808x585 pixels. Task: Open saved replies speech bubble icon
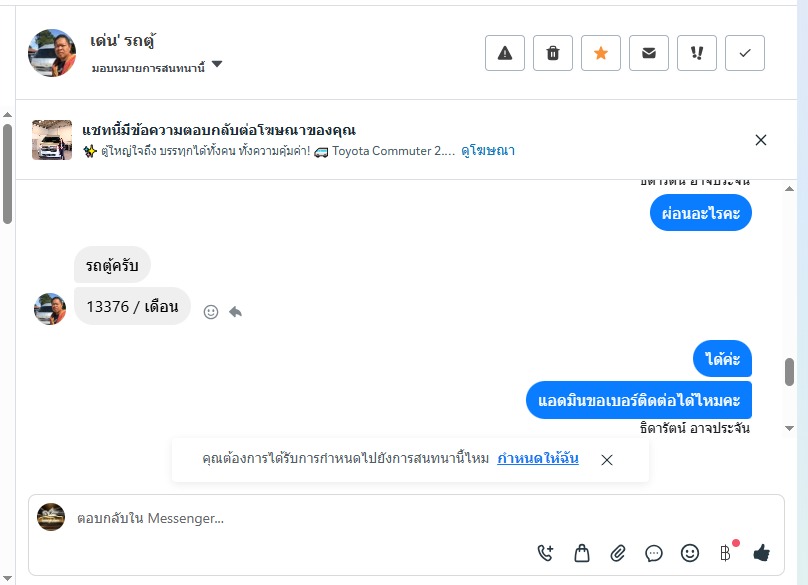point(654,552)
